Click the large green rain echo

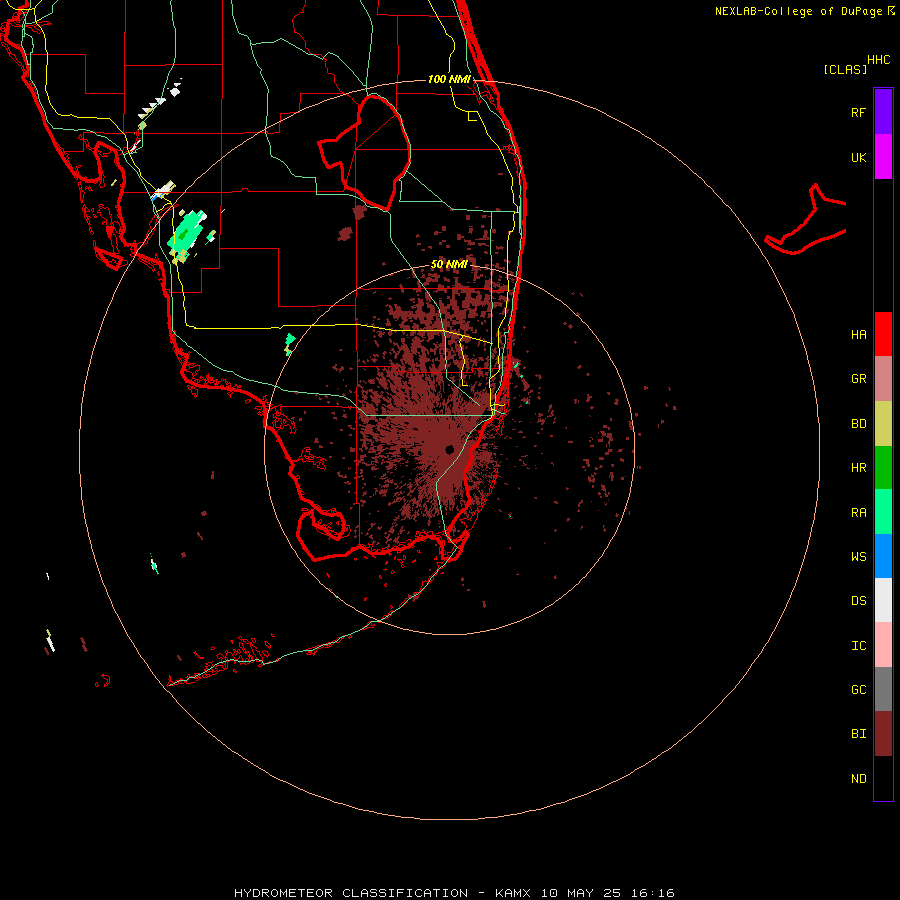tap(187, 234)
